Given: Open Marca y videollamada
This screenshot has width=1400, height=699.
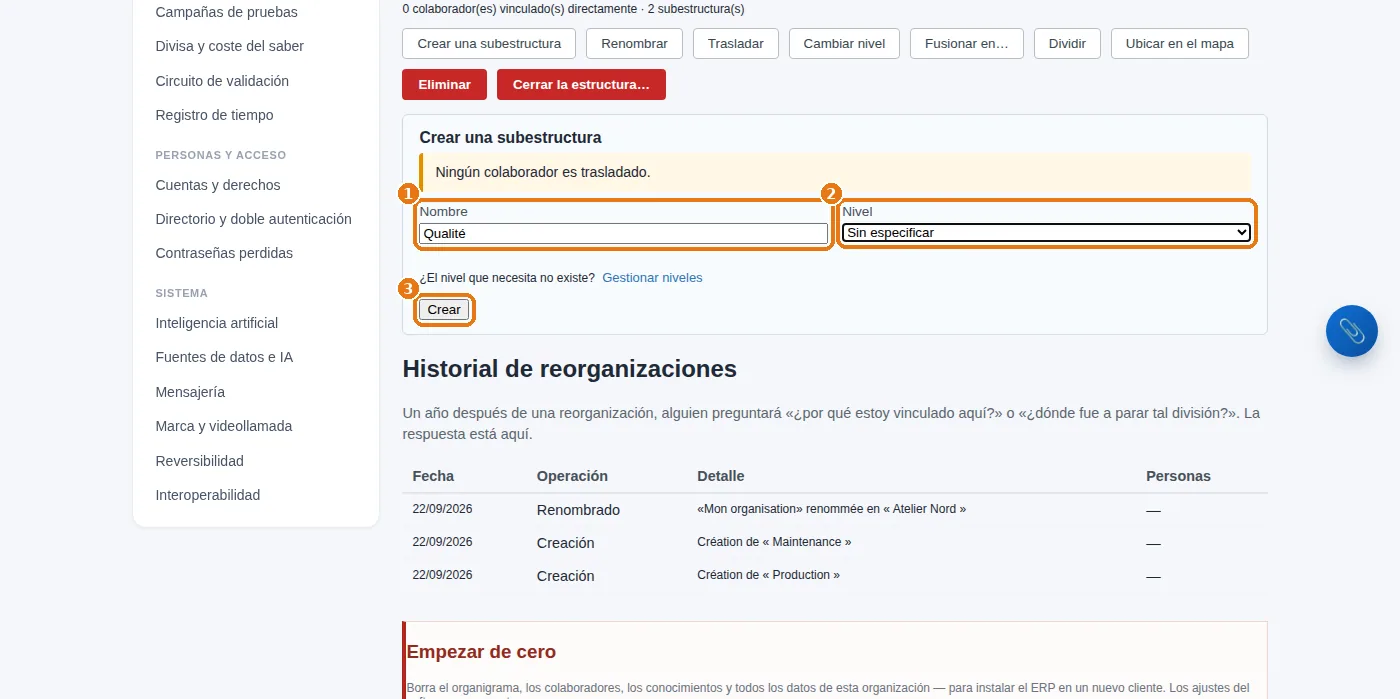Looking at the screenshot, I should tap(224, 426).
